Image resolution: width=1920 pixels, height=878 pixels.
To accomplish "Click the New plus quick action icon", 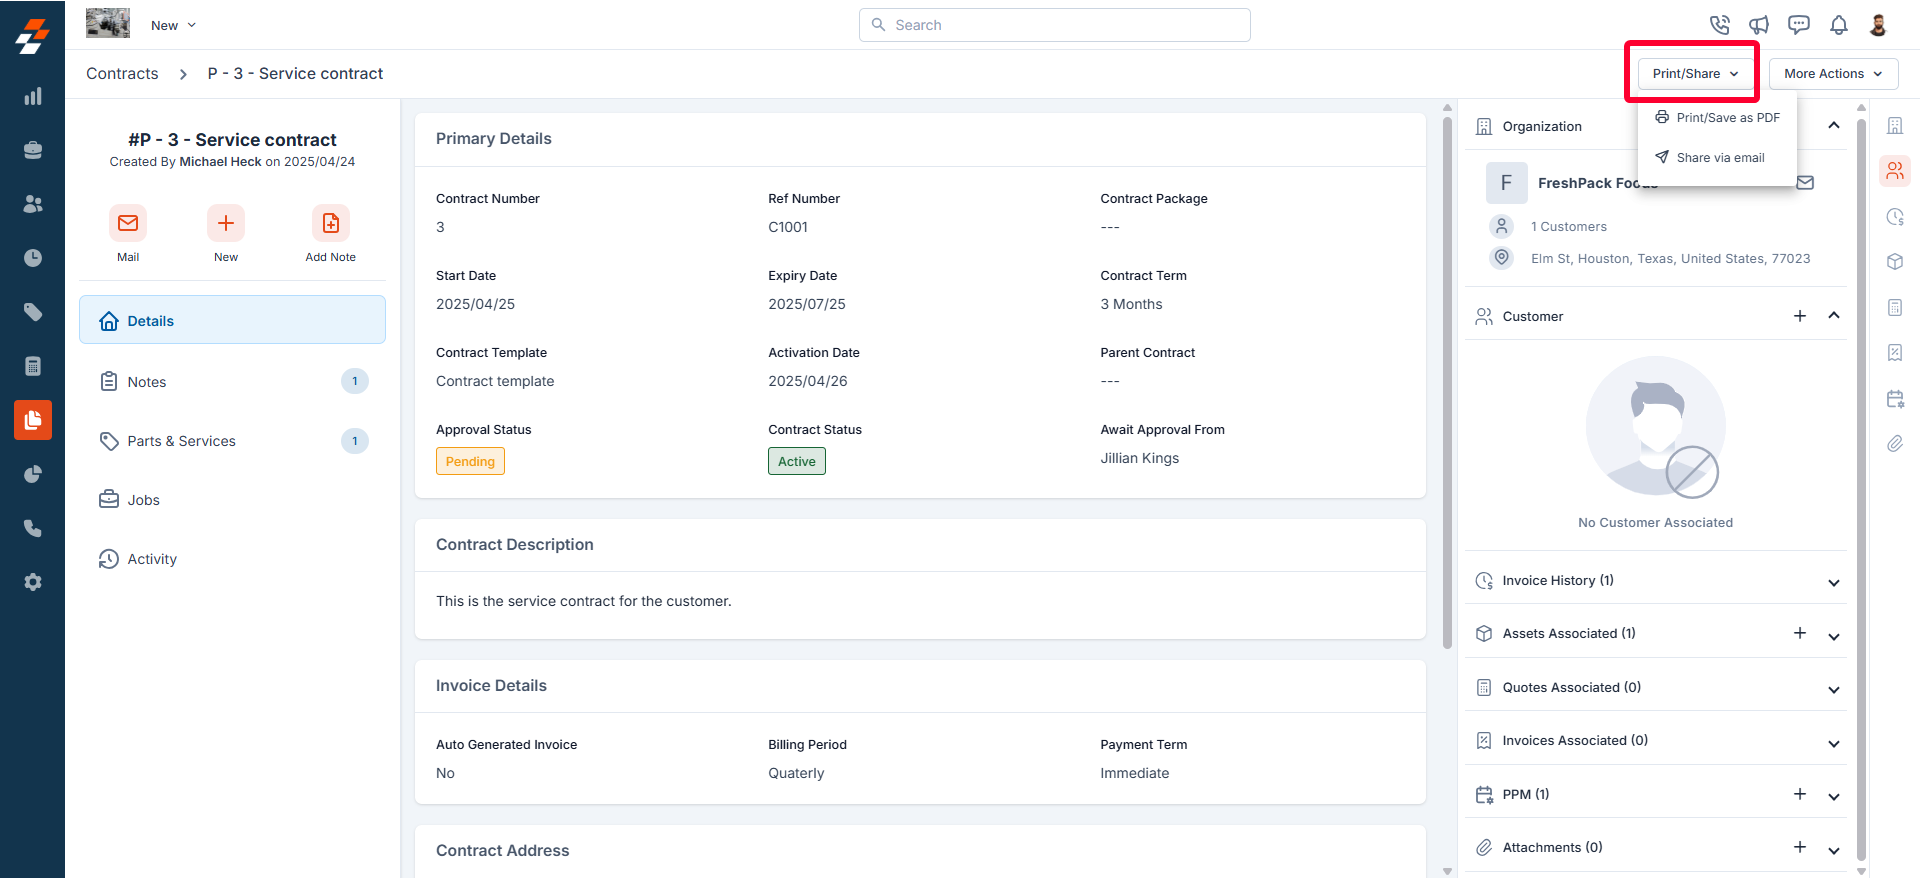I will (226, 223).
